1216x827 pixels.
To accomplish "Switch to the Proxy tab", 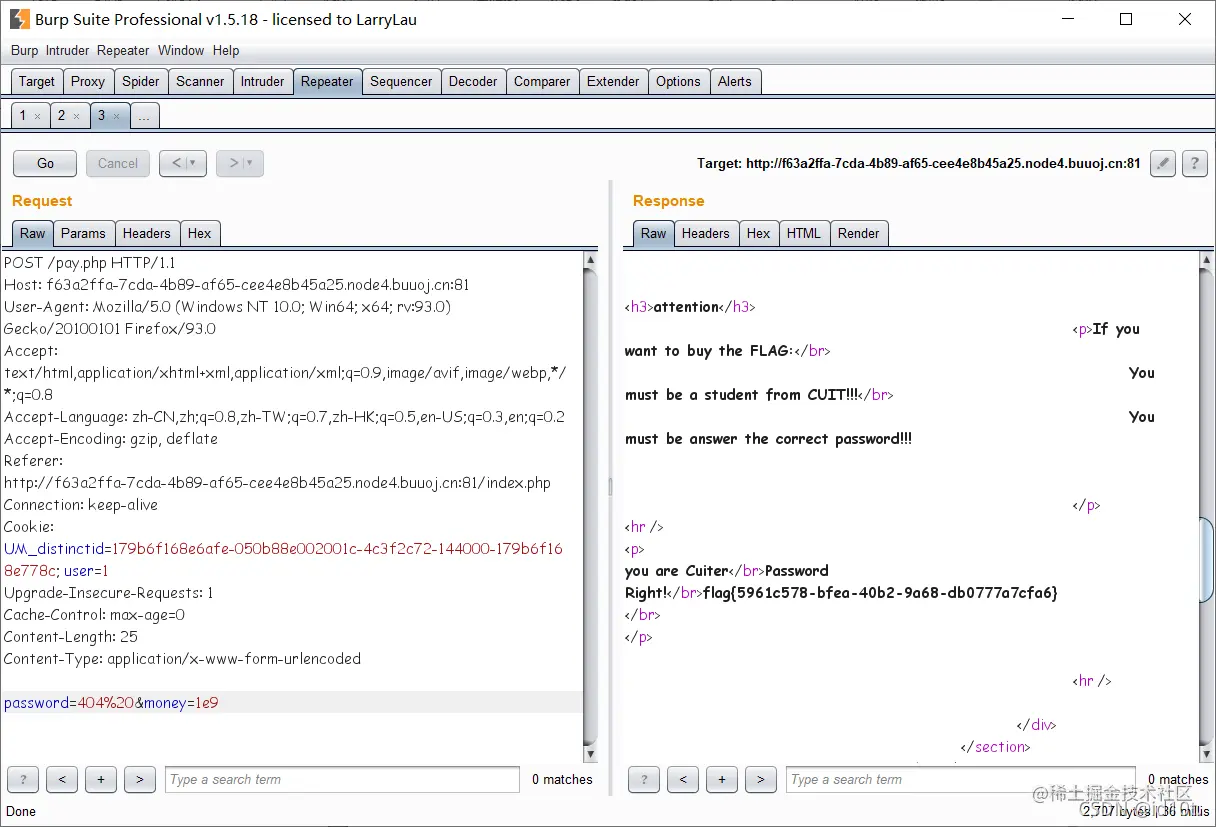I will tap(88, 82).
